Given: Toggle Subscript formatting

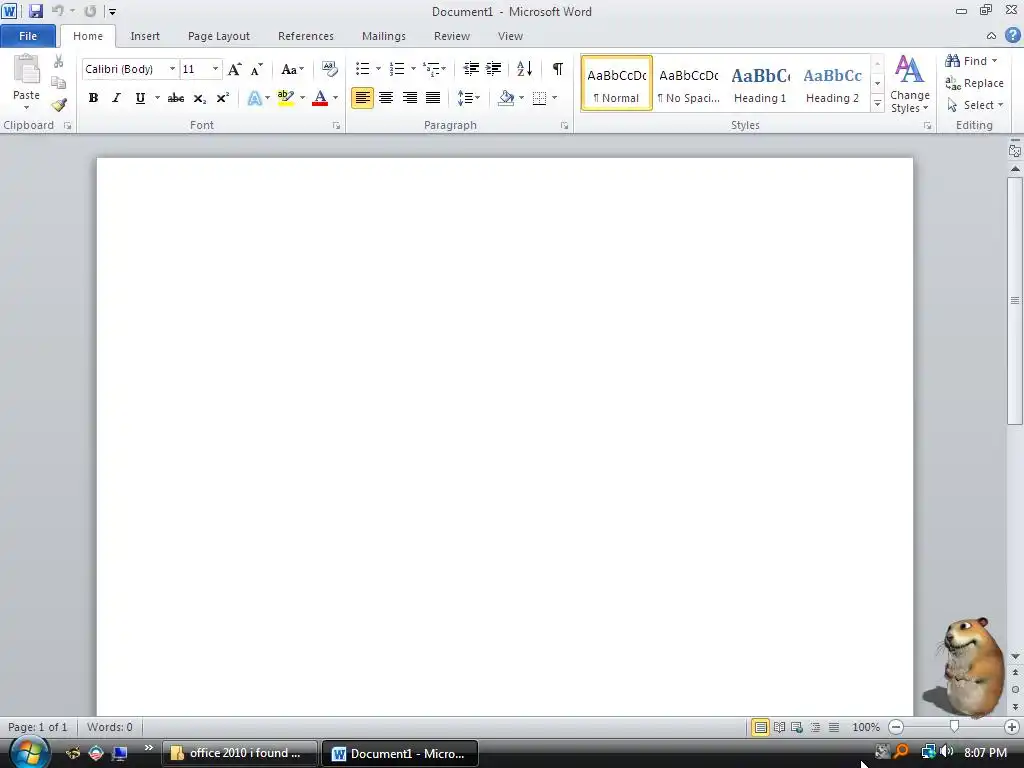Looking at the screenshot, I should click(200, 98).
